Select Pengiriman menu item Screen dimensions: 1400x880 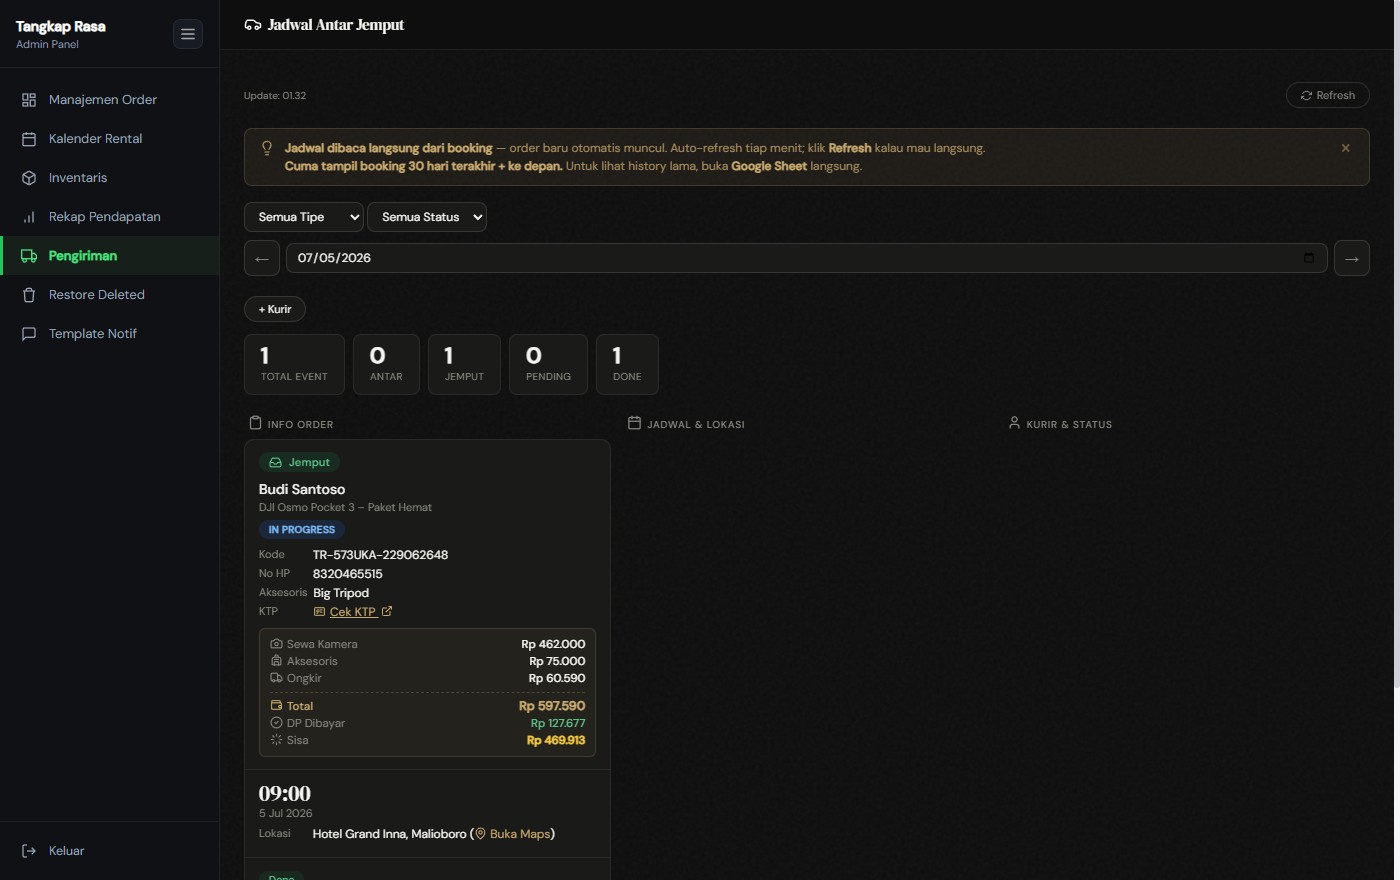click(110, 256)
